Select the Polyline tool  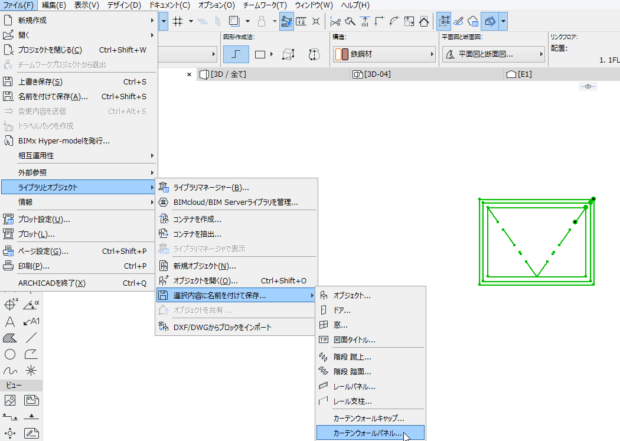(31, 354)
